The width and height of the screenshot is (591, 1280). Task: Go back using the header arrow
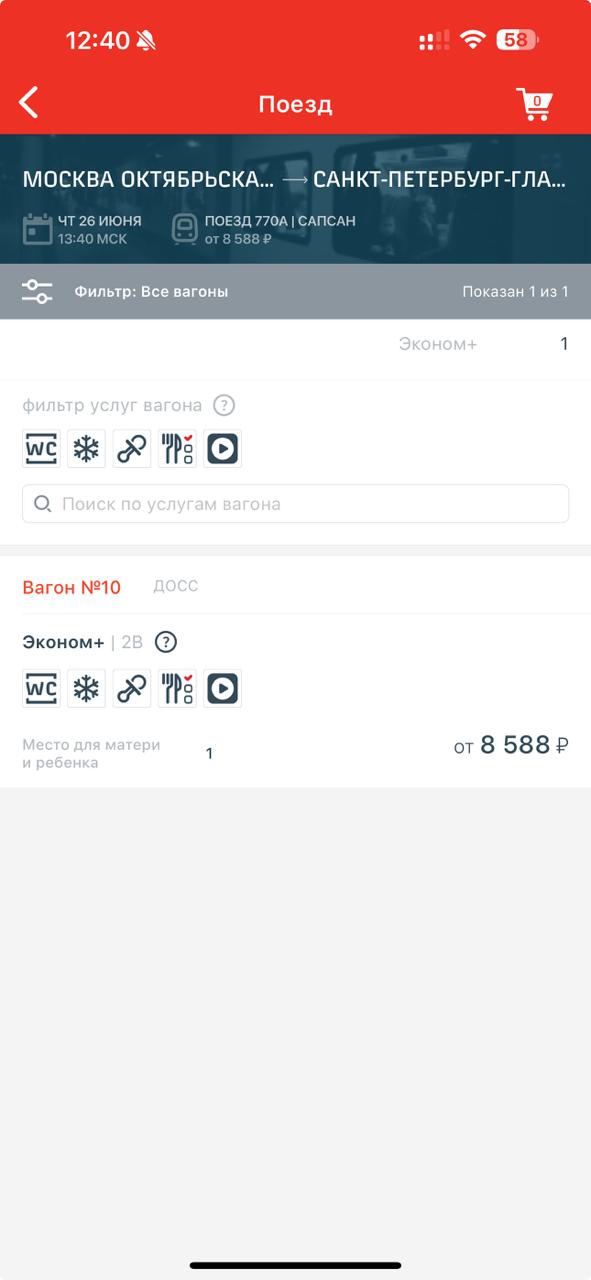[x=29, y=103]
